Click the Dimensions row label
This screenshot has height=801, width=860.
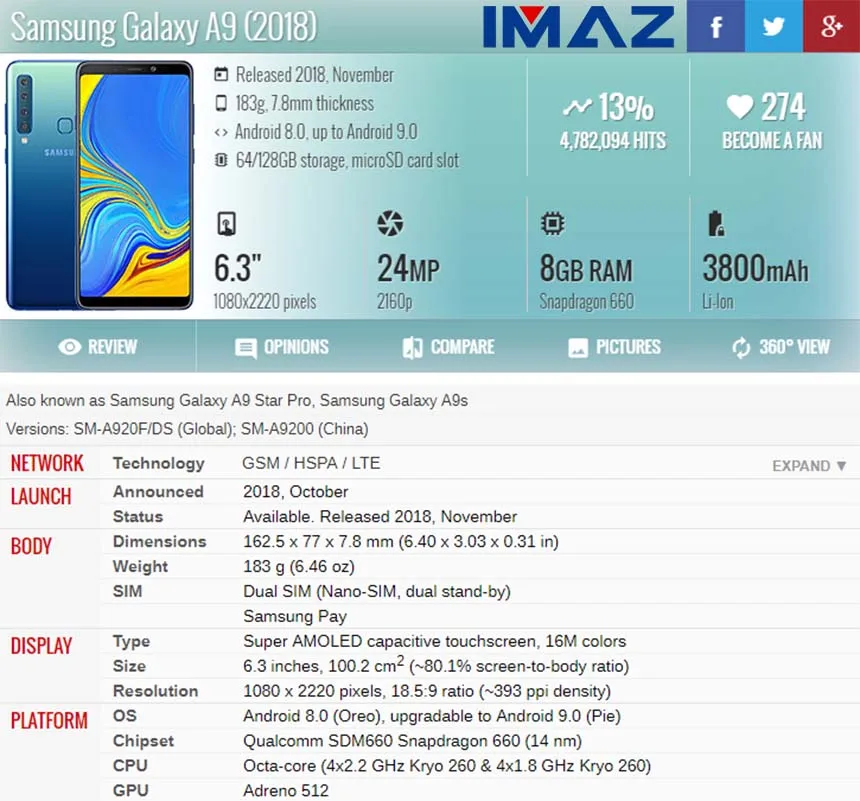tap(160, 541)
